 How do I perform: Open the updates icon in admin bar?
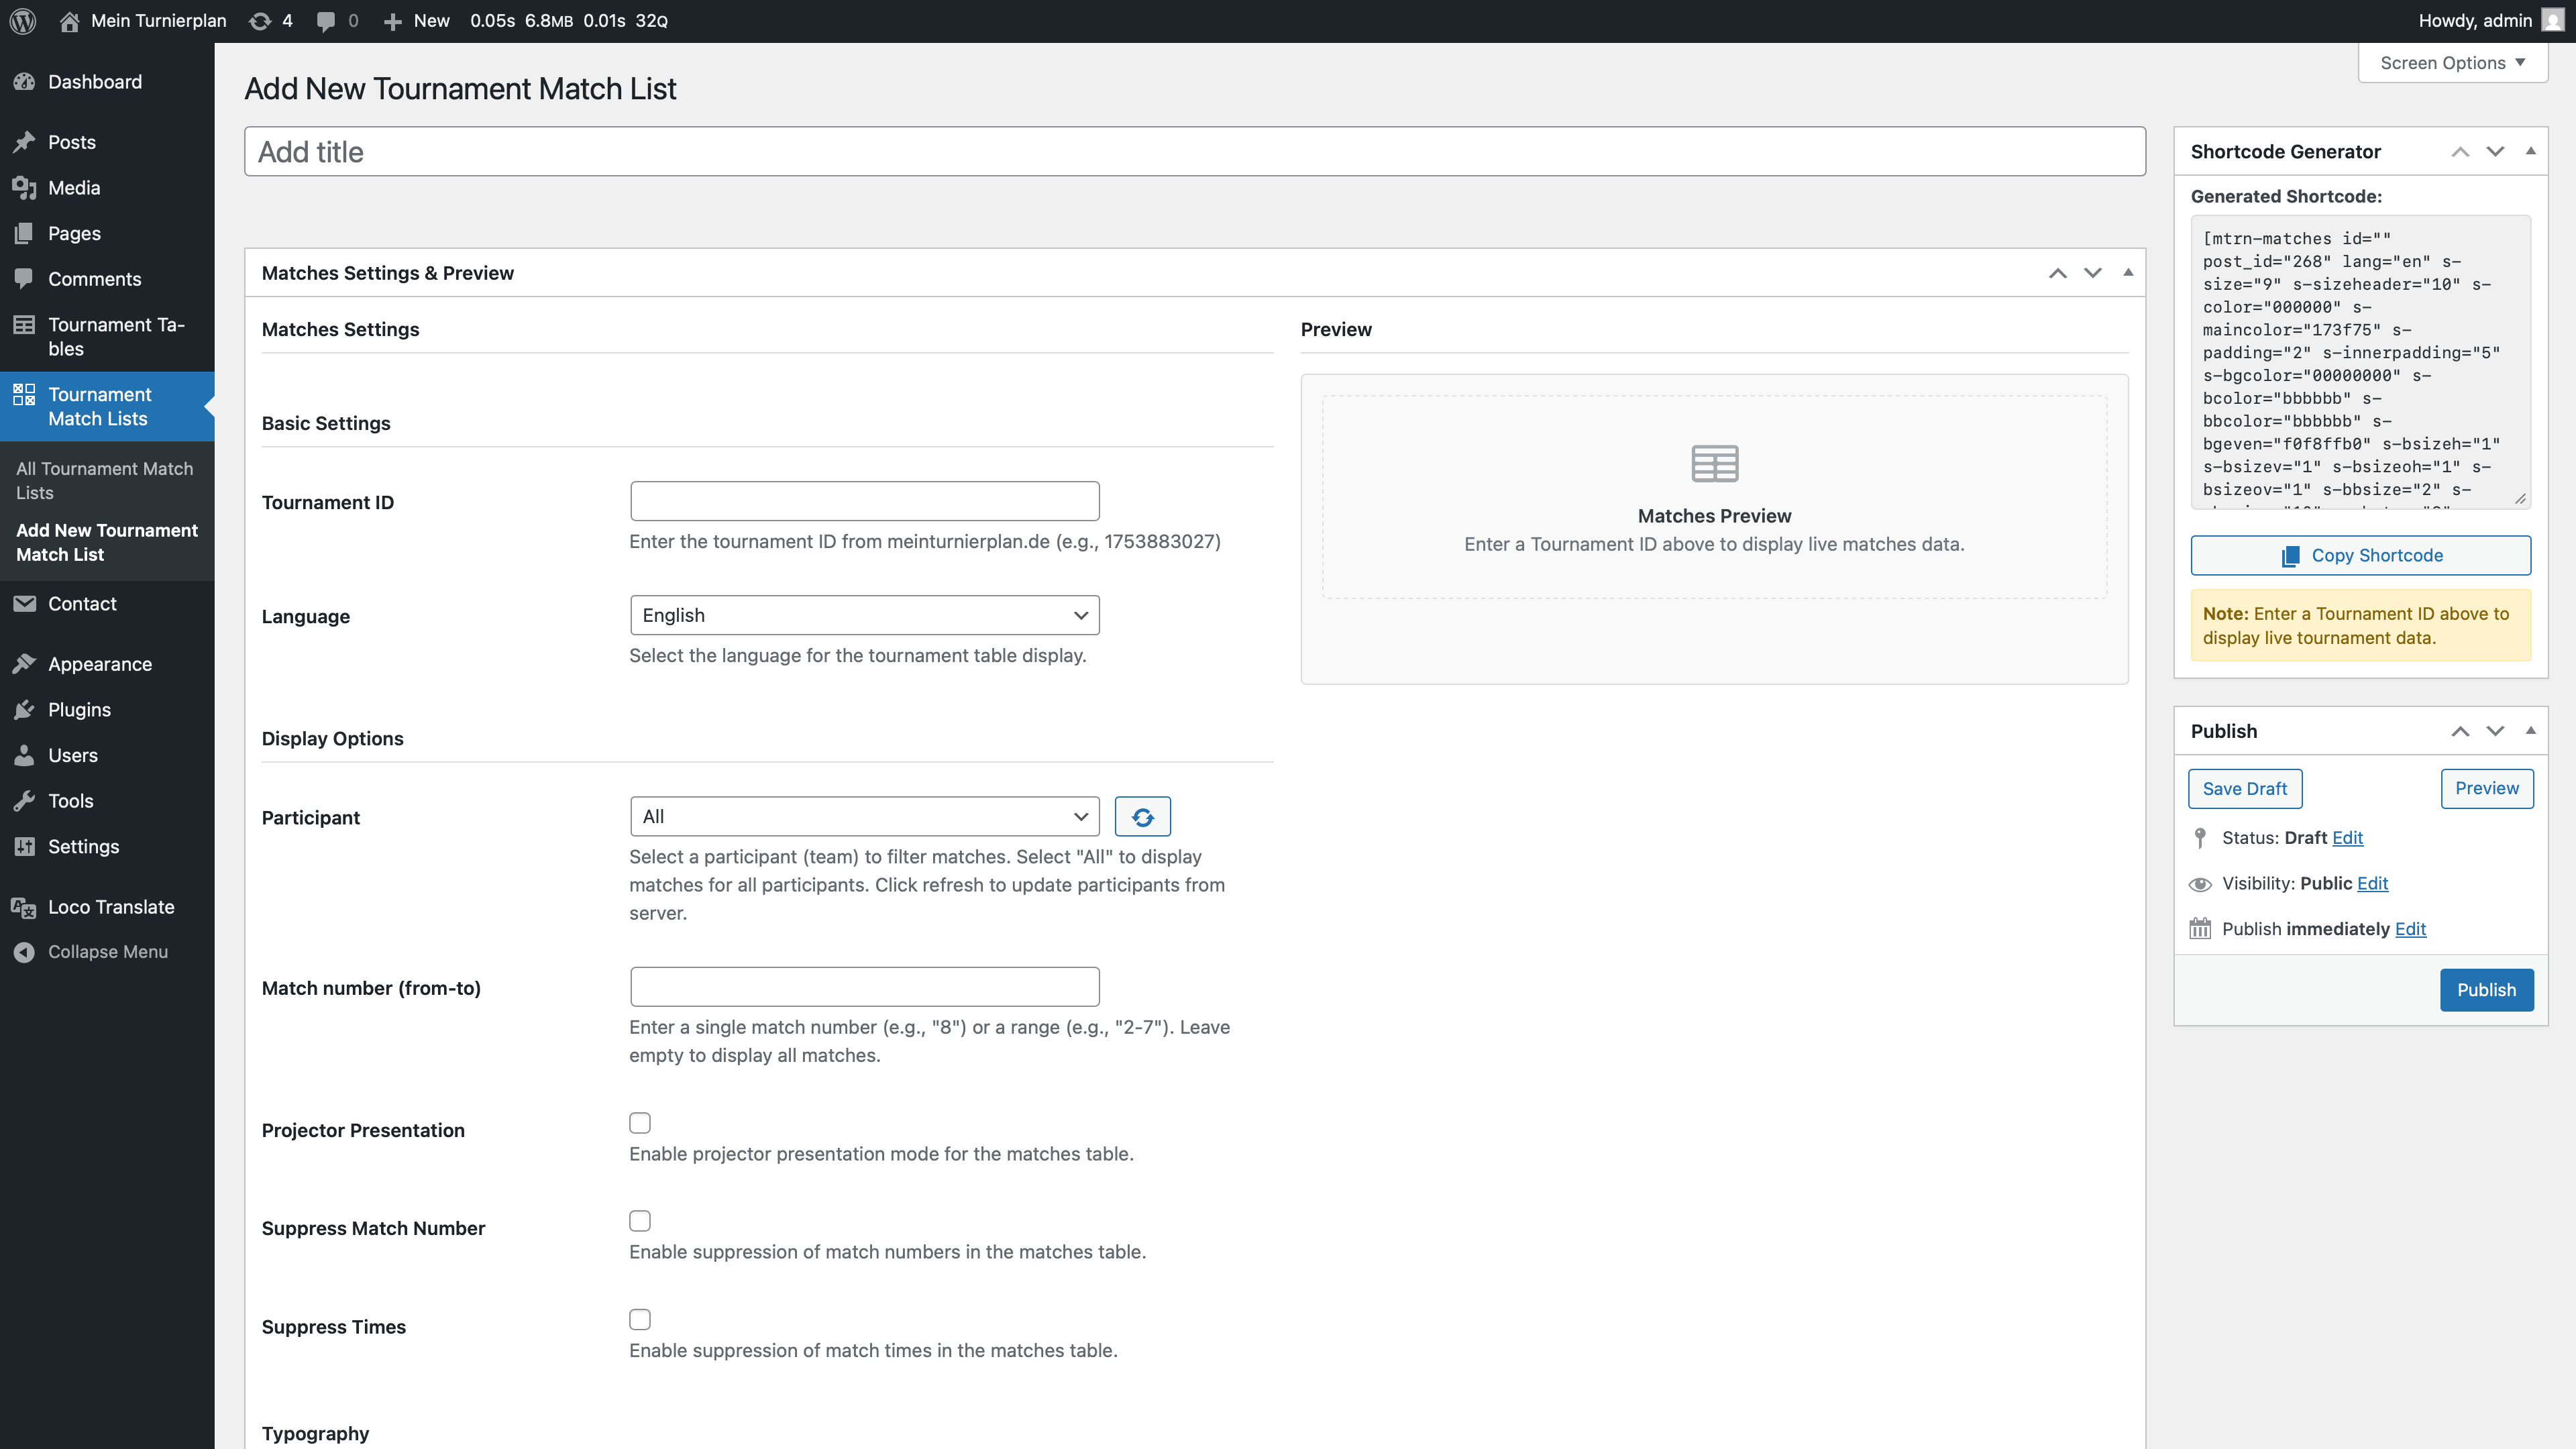click(260, 21)
